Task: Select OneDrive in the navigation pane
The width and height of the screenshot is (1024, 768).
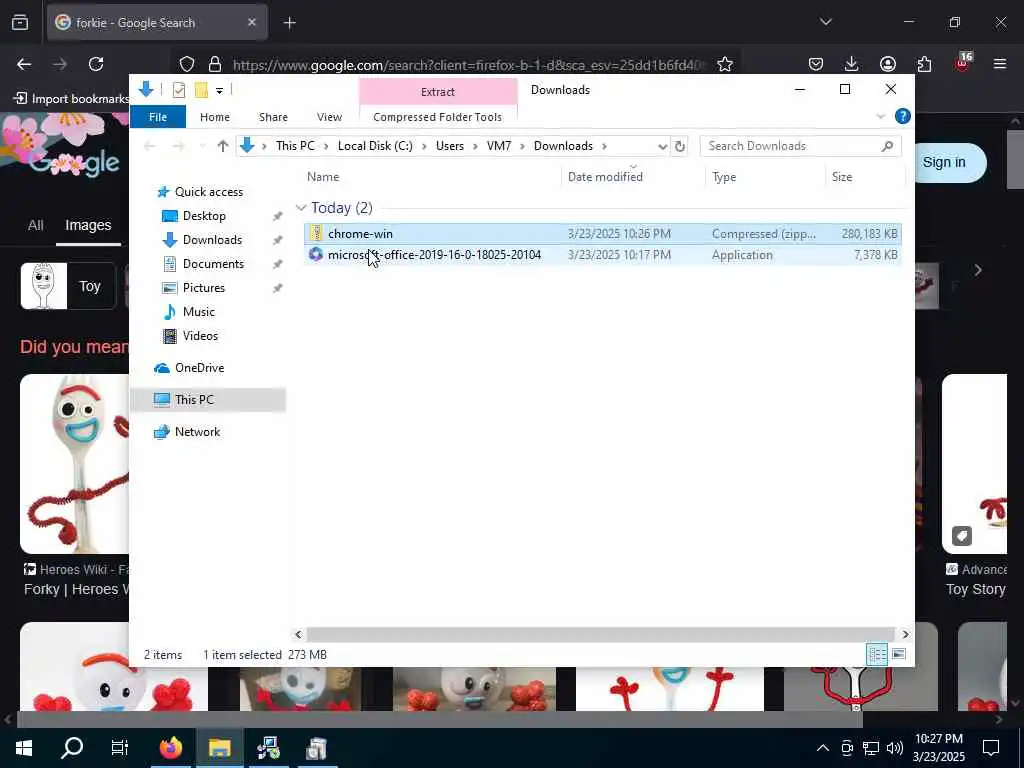Action: pyautogui.click(x=199, y=368)
